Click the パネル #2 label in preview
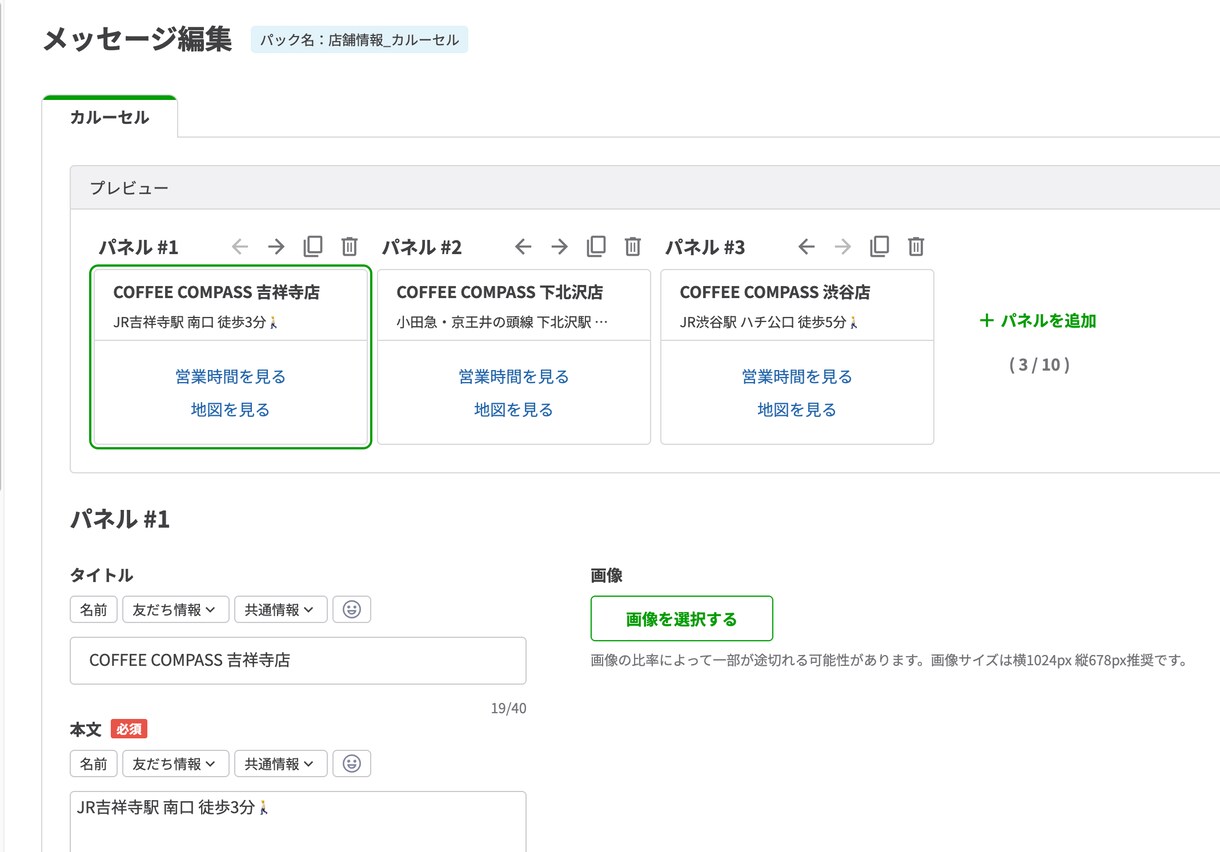The height and width of the screenshot is (852, 1220). (422, 247)
